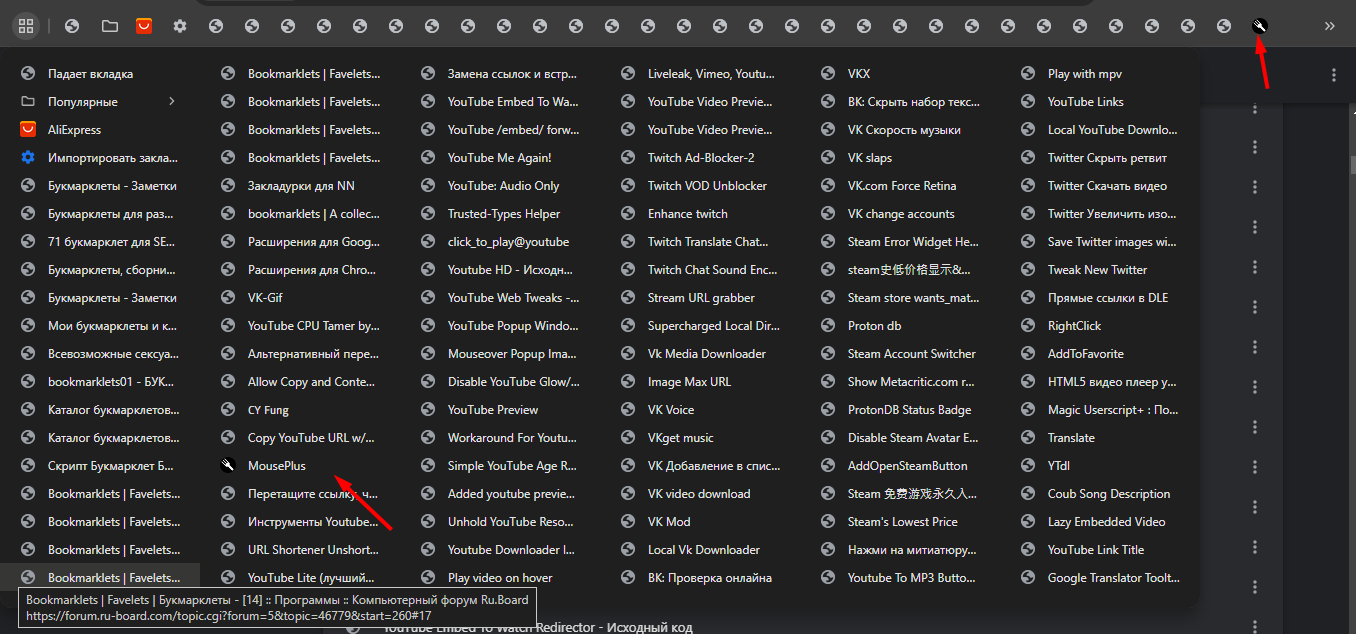Open the Закладурки для NN bookmark
Viewport: 1356px width, 634px height.
(x=300, y=186)
